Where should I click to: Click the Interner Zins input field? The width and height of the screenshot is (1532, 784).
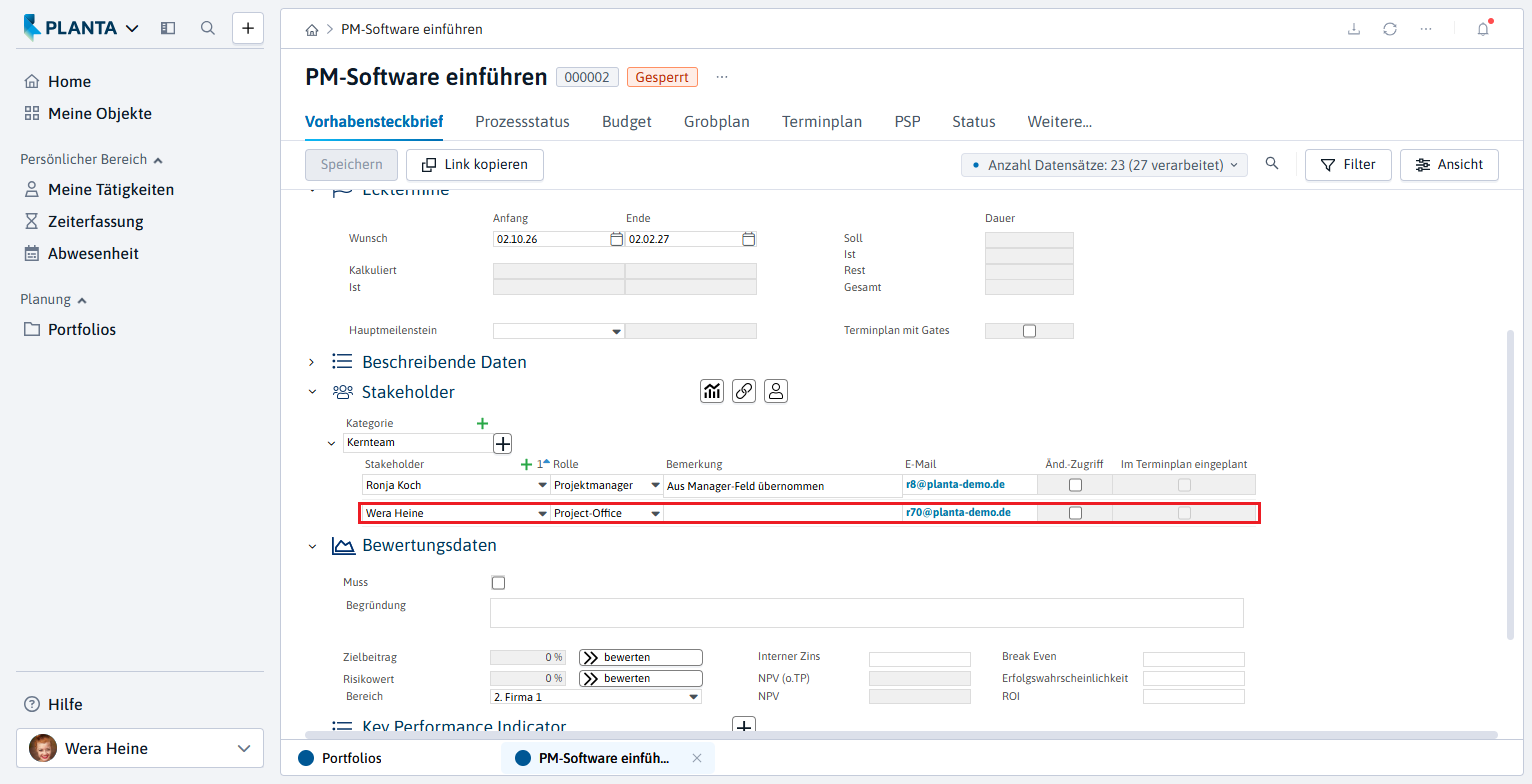pos(920,659)
